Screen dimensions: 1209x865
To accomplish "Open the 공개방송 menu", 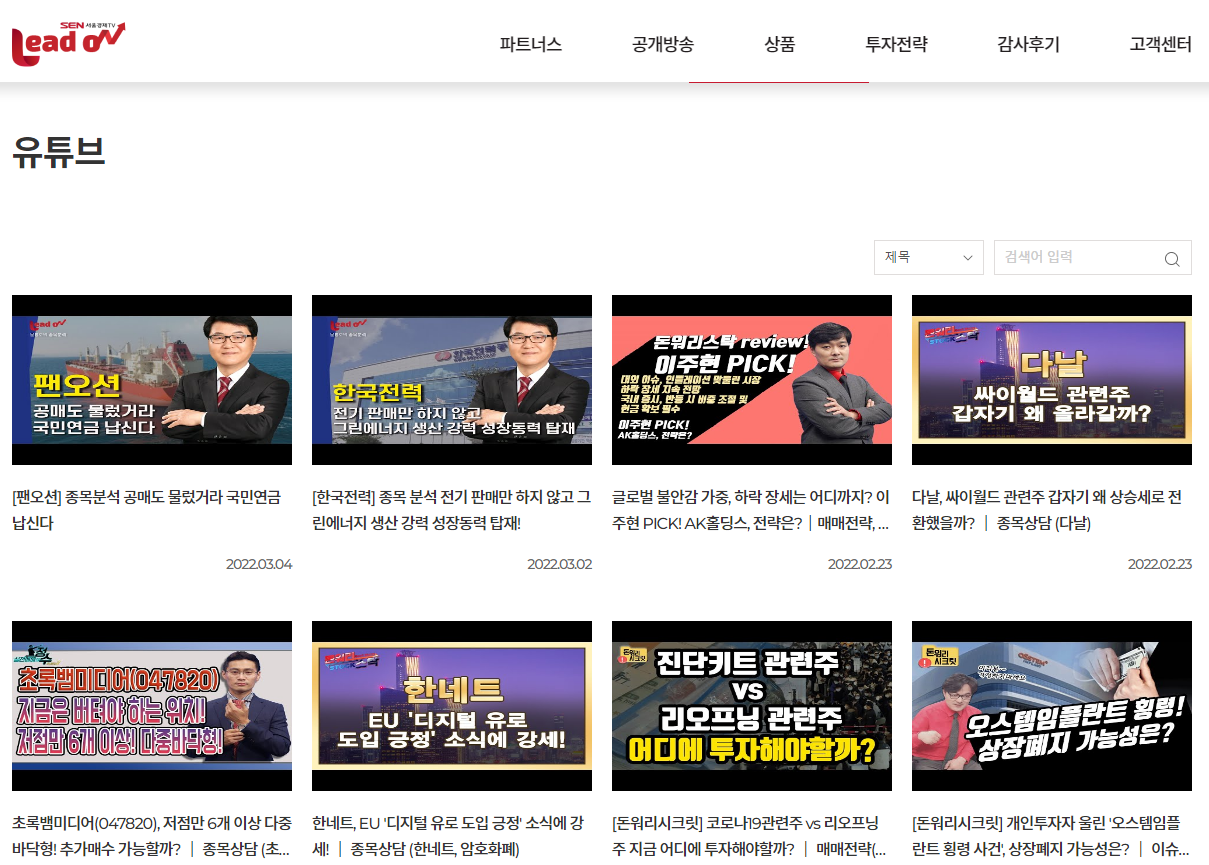I will coord(663,44).
